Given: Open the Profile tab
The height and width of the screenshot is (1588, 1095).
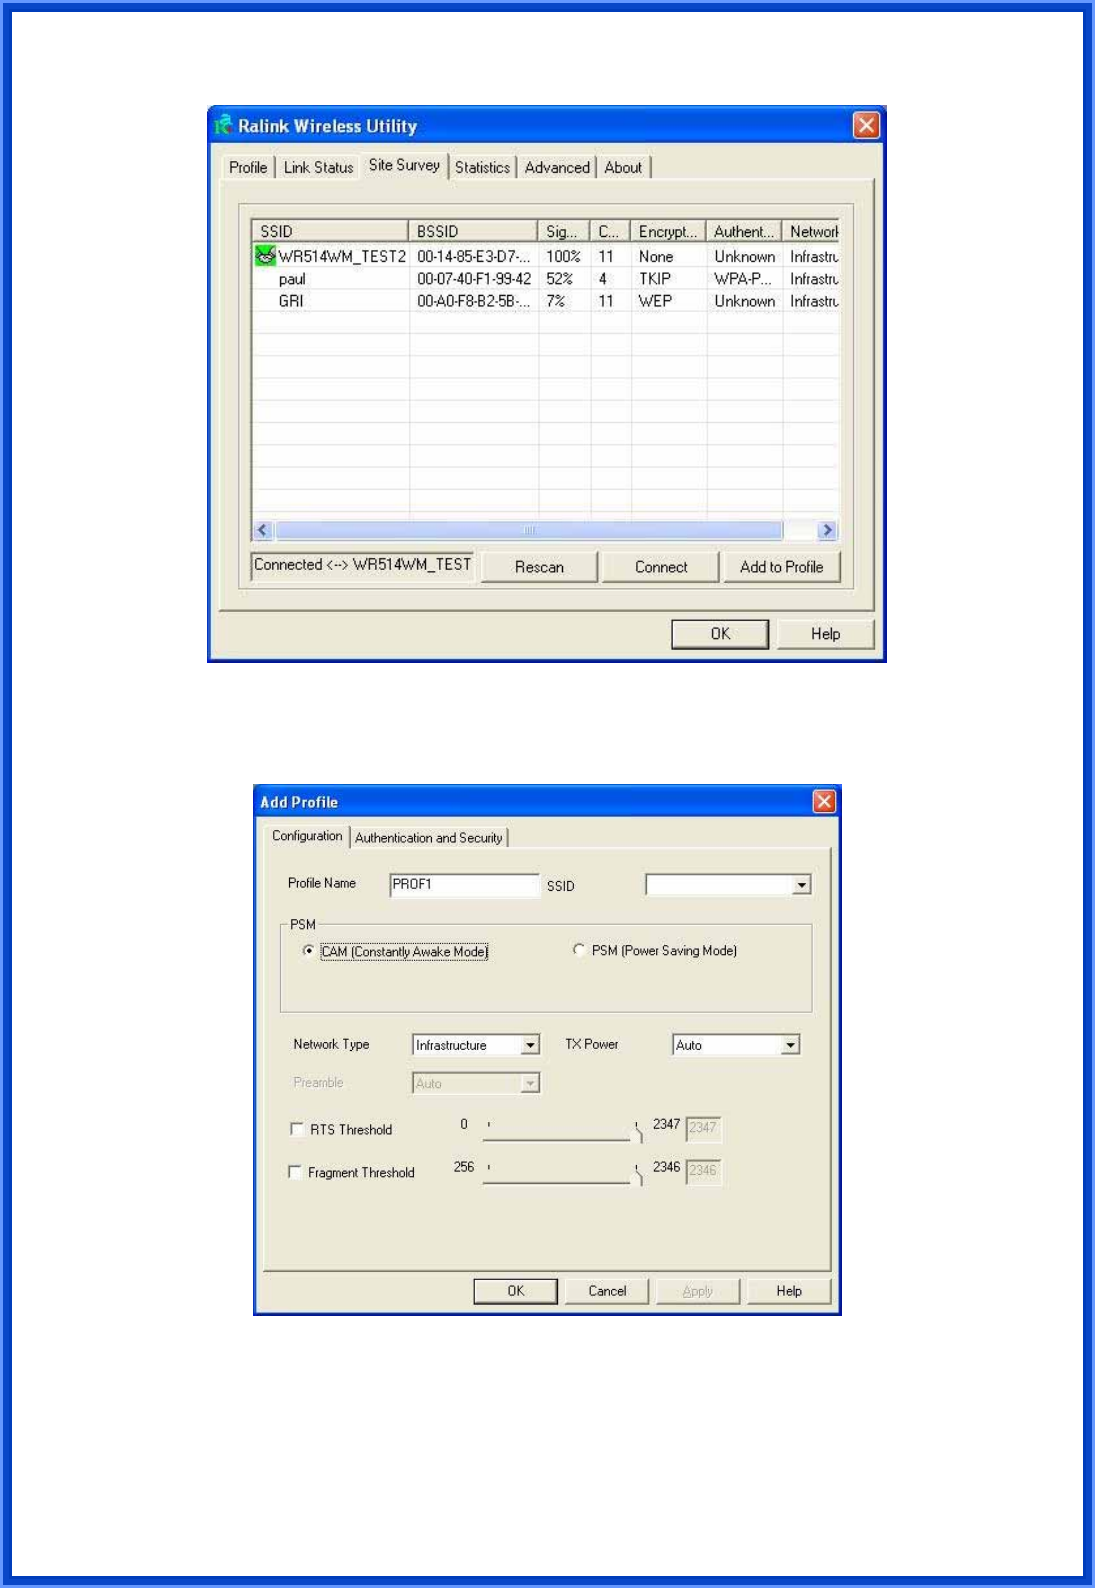Looking at the screenshot, I should click(248, 167).
